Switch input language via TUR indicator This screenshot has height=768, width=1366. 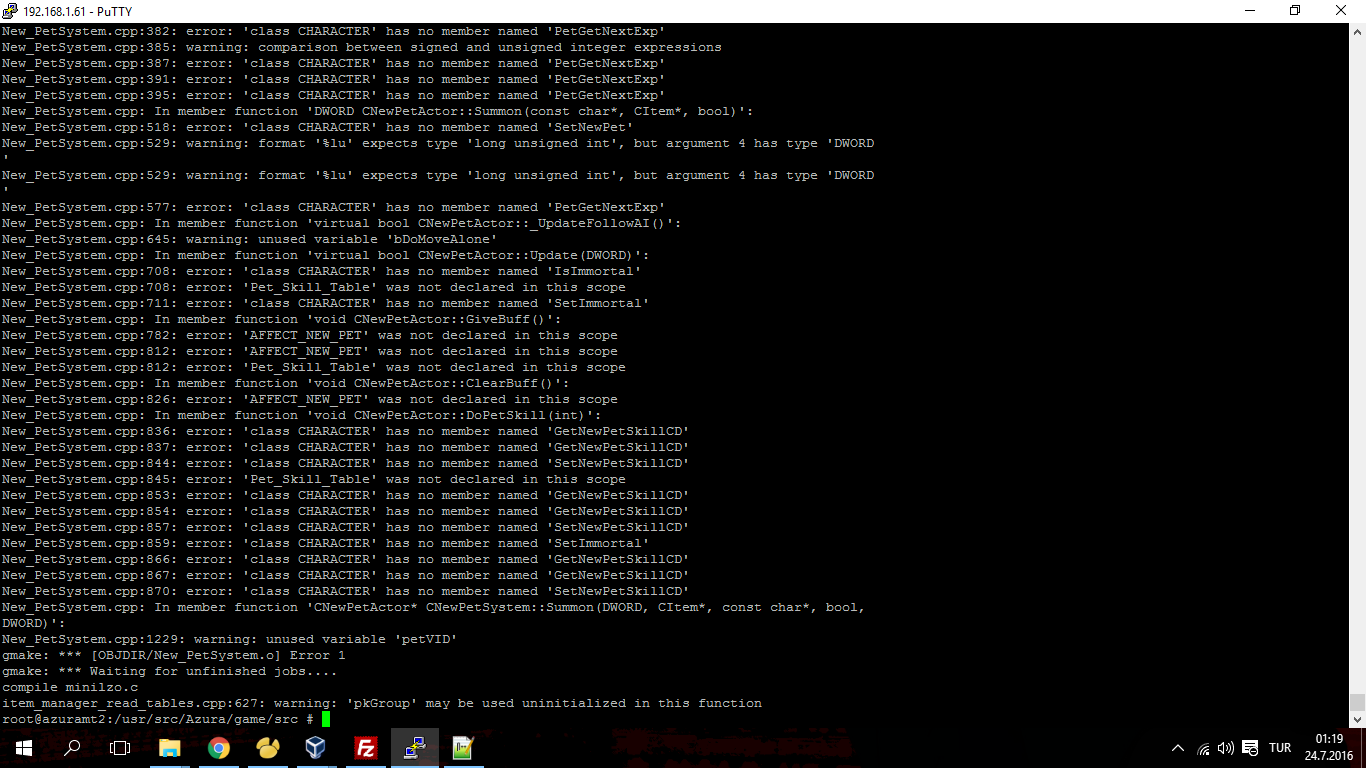click(x=1280, y=748)
